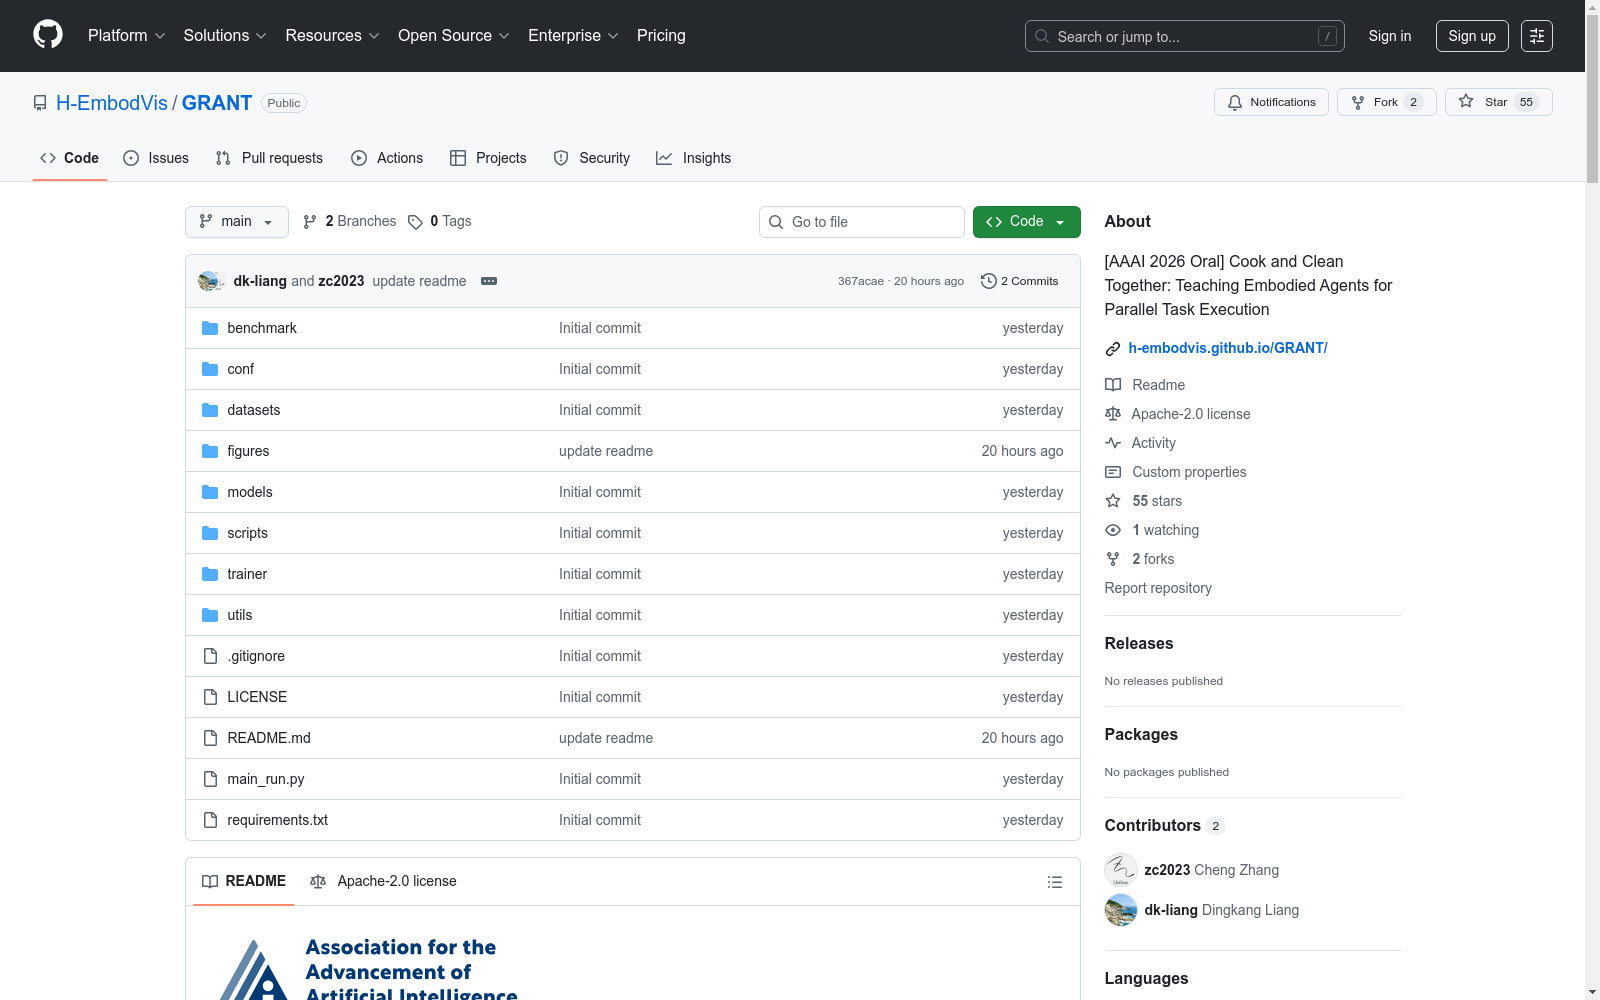This screenshot has width=1600, height=1000.
Task: Click the eye icon beside watching
Action: tap(1113, 530)
